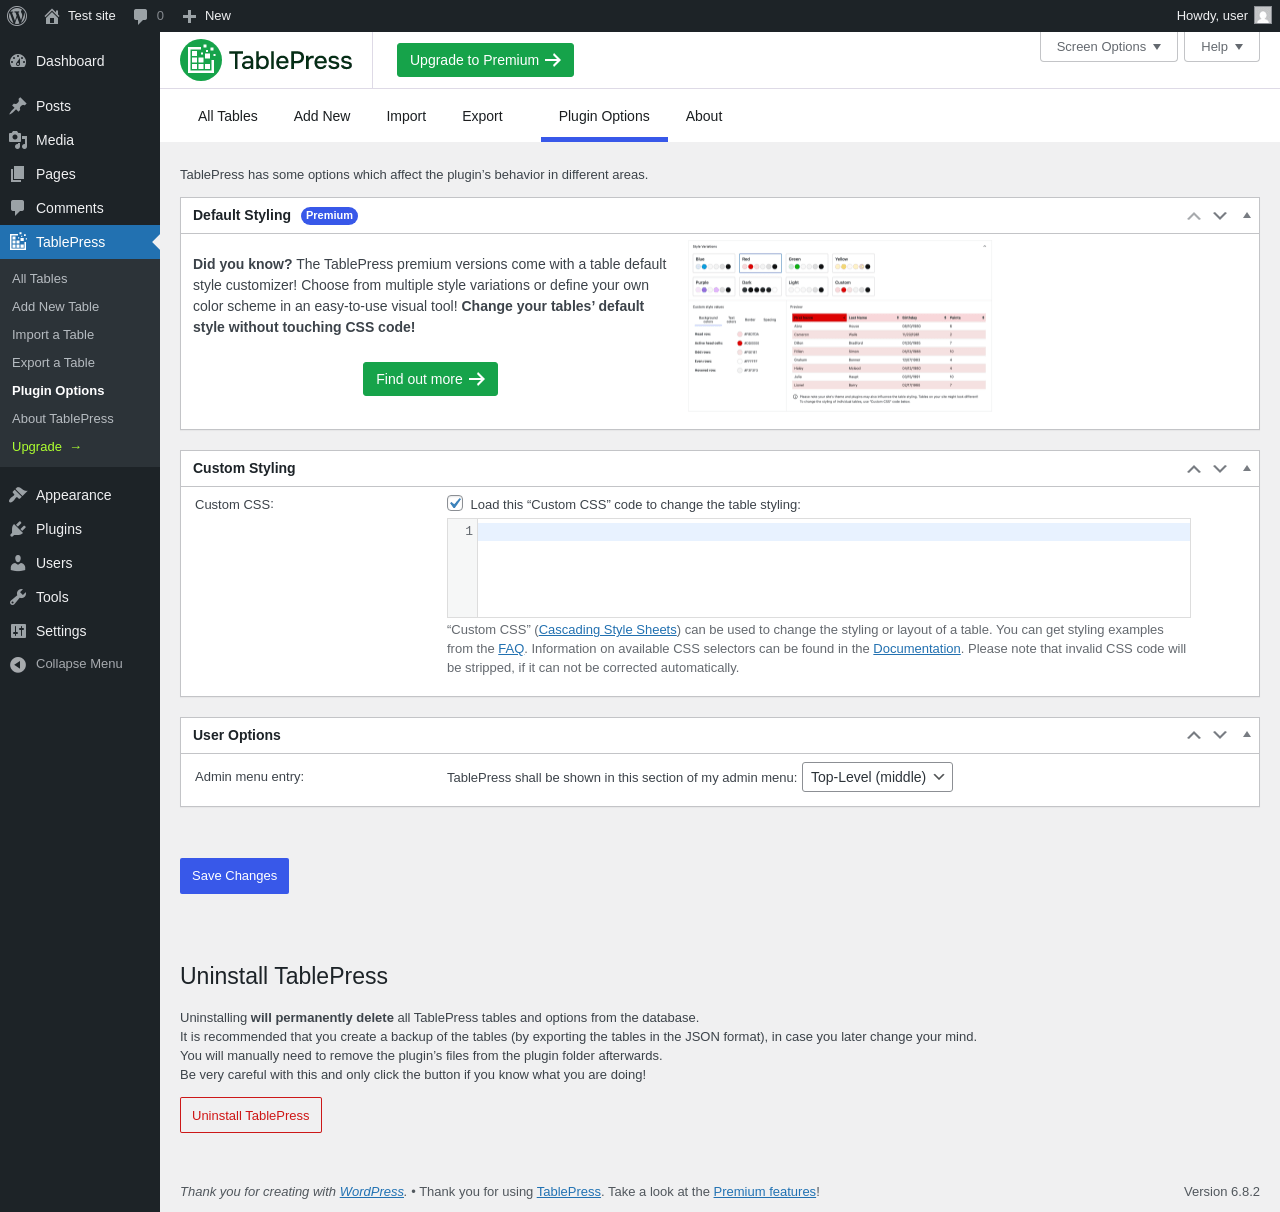
Task: Collapse the Custom Styling panel
Action: [1247, 468]
